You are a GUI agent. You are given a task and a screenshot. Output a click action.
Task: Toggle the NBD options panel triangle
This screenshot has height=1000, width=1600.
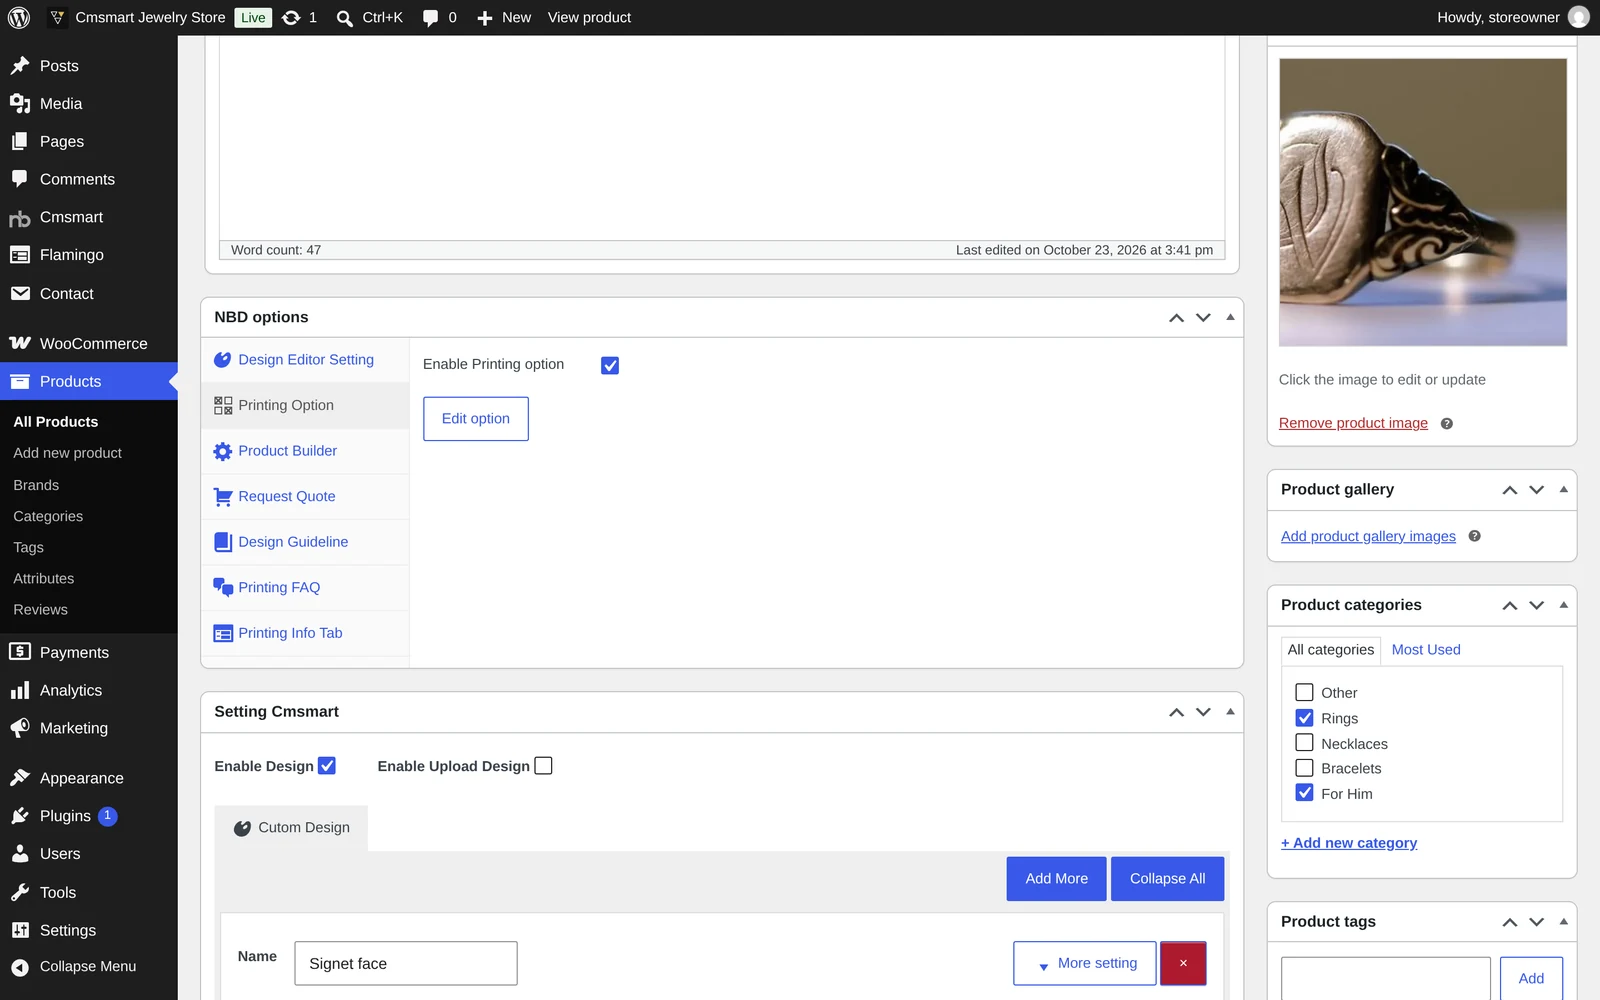tap(1230, 317)
